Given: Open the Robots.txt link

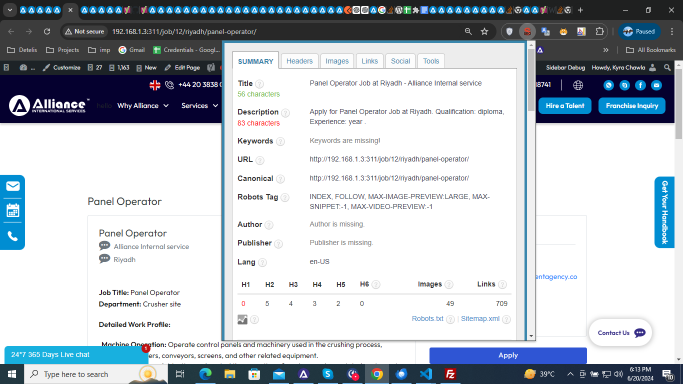Looking at the screenshot, I should click(427, 319).
